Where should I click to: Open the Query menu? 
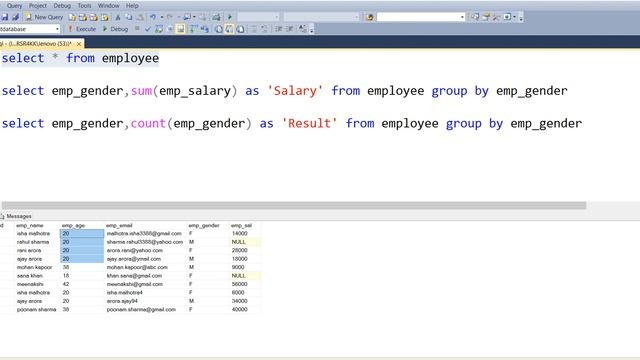14,6
